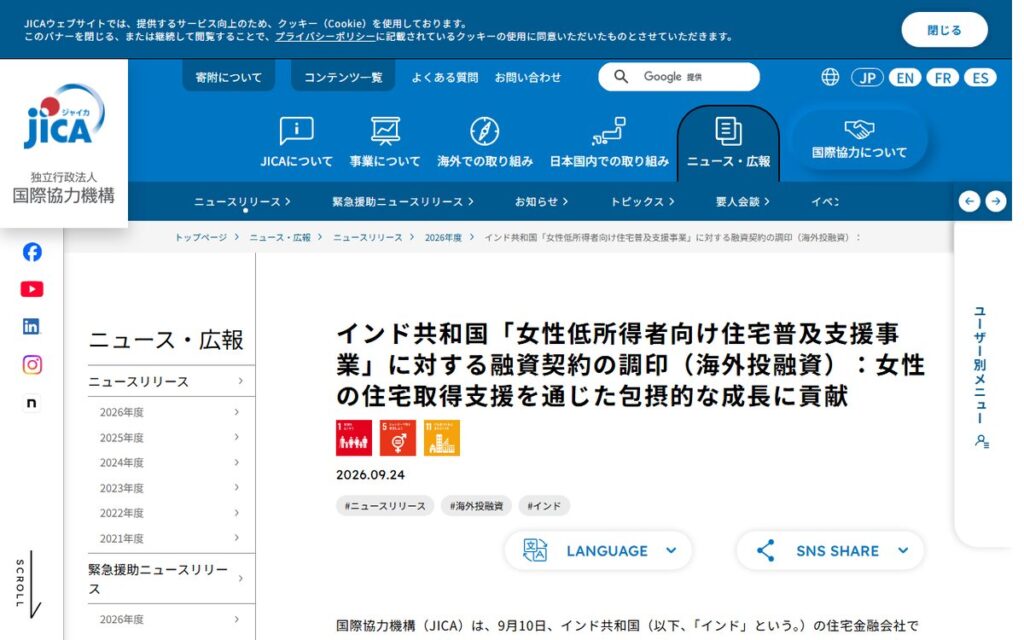This screenshot has height=640, width=1024.
Task: Click SDG goal 5 gender equality icon
Action: pos(398,438)
